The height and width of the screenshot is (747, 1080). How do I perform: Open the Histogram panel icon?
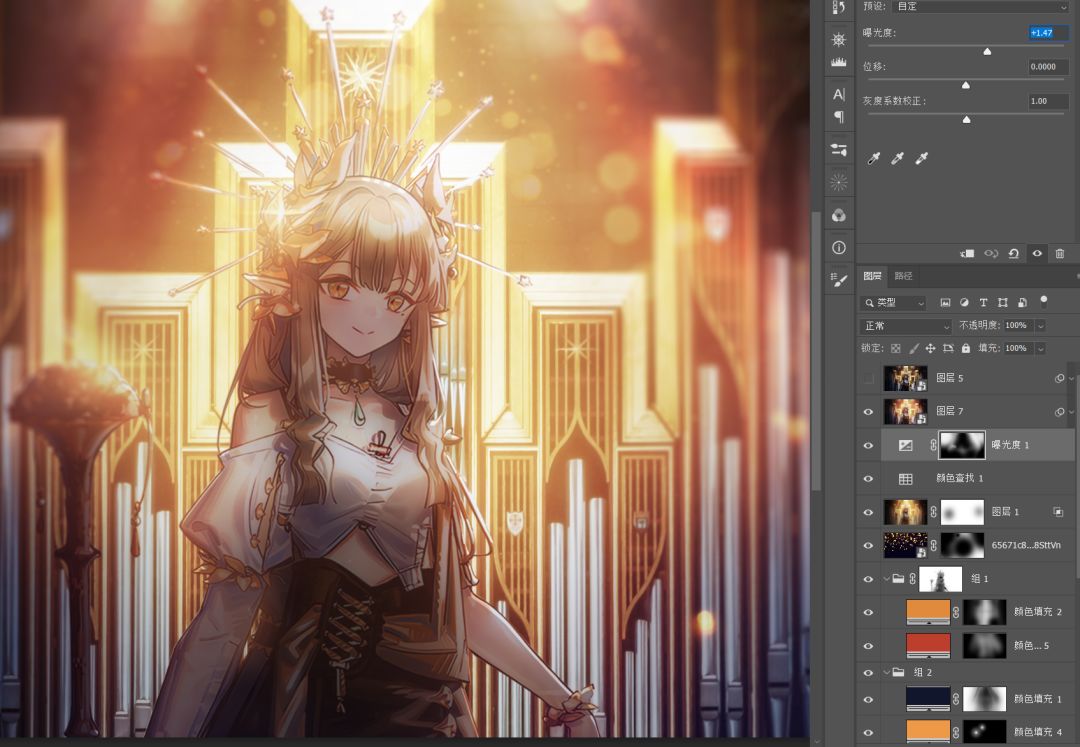click(838, 63)
